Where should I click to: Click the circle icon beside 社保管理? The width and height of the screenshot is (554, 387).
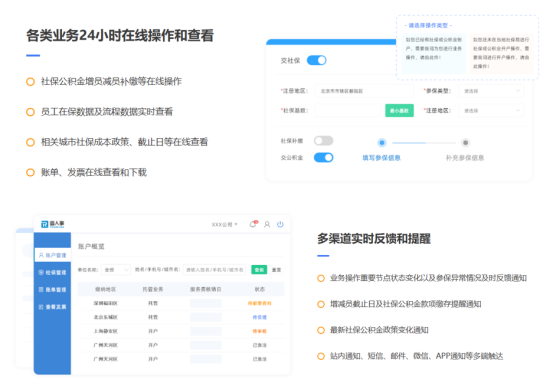[41, 272]
